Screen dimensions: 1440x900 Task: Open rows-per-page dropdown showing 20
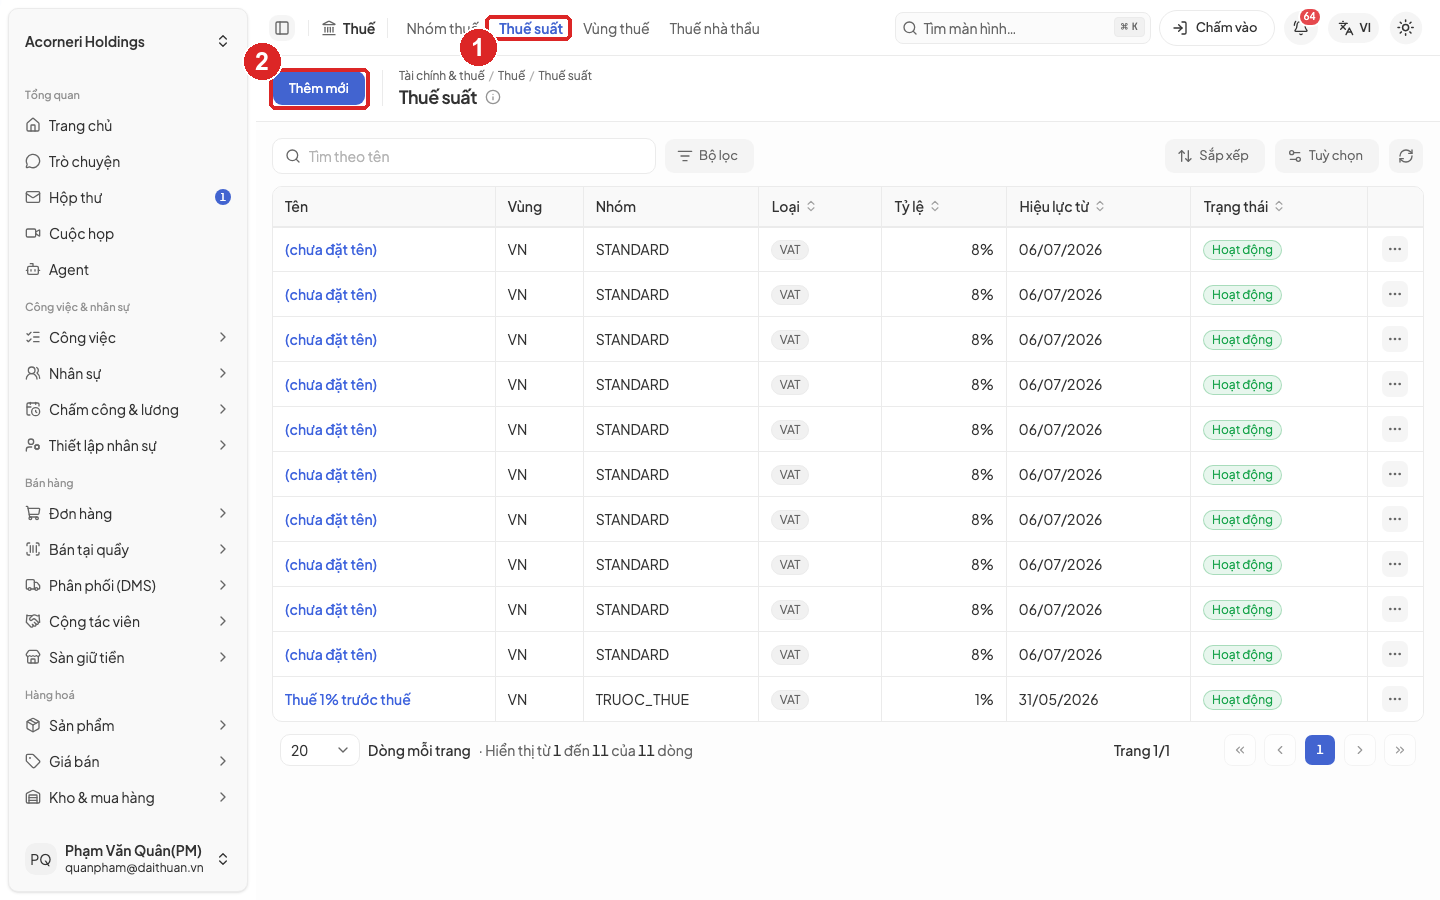(x=320, y=750)
